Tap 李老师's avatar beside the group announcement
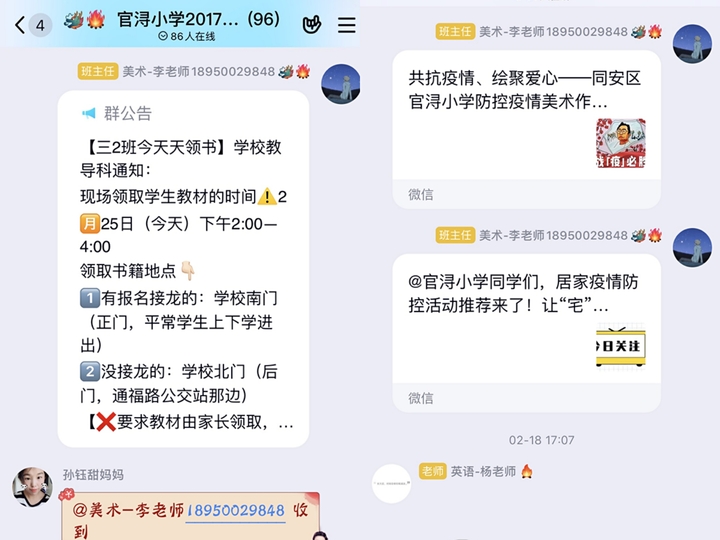 340,84
